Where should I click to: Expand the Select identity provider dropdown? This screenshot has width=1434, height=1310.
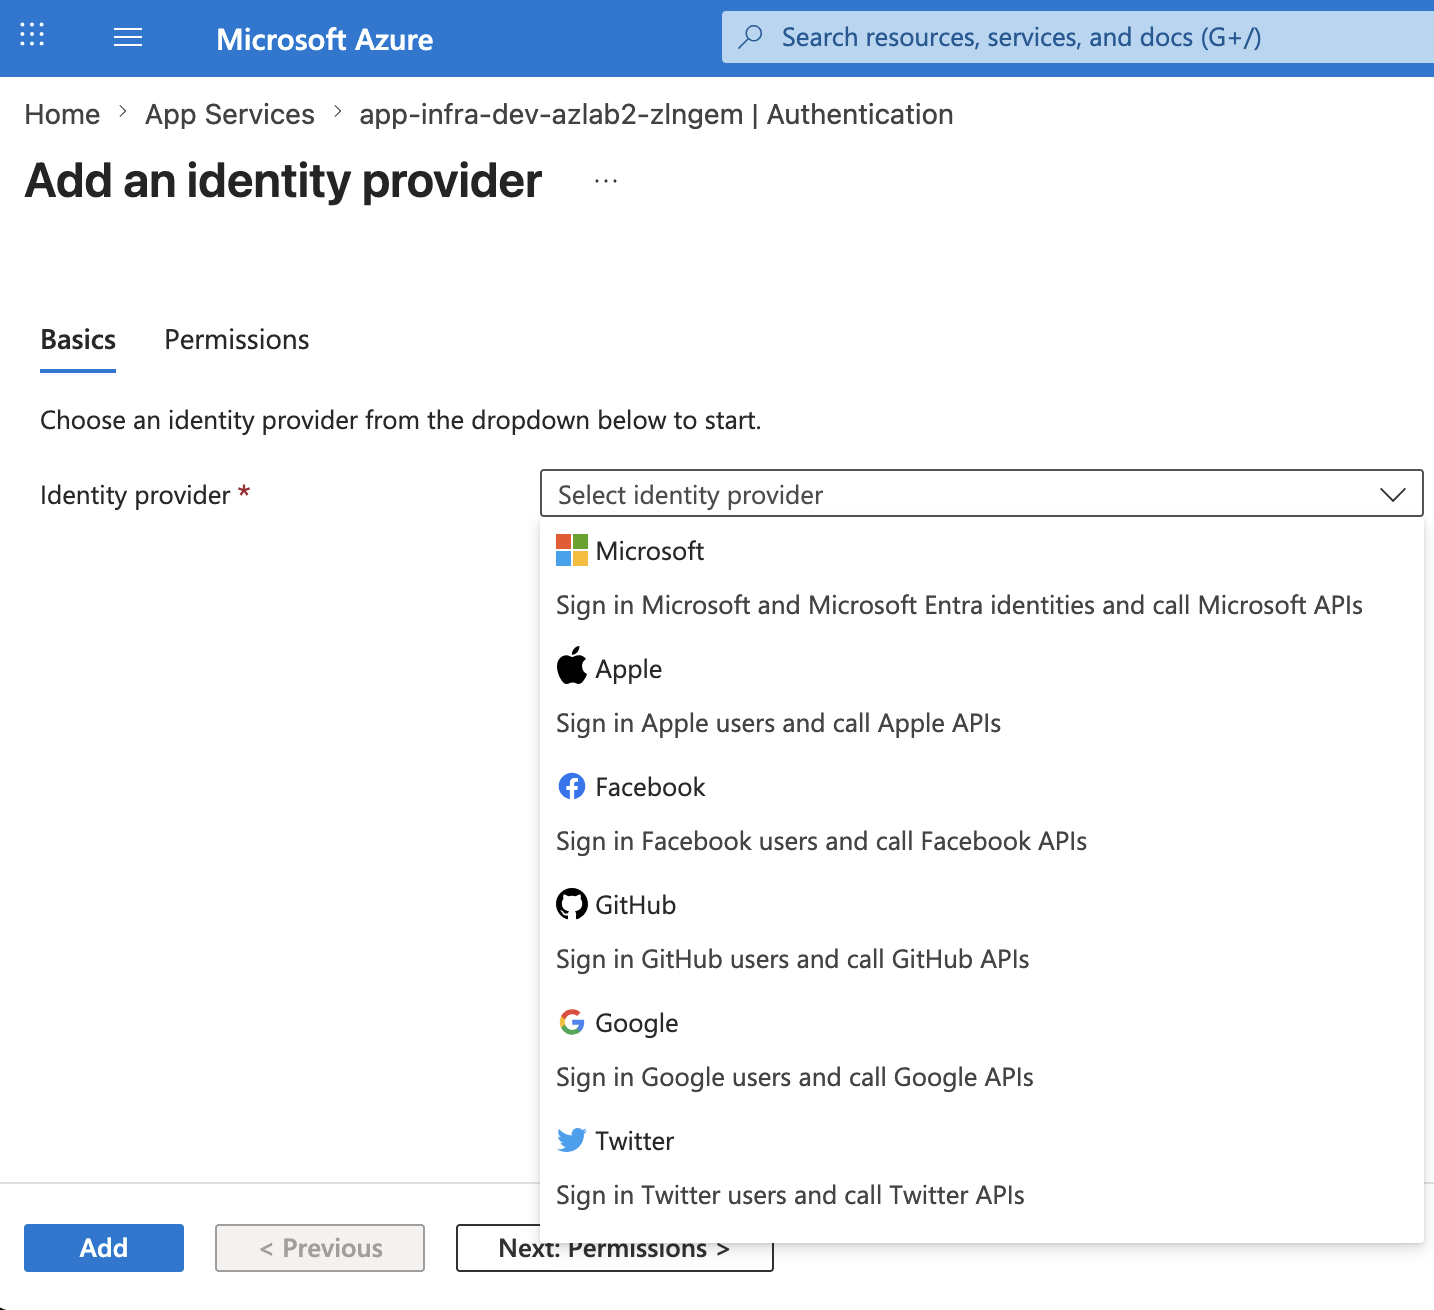pos(981,494)
